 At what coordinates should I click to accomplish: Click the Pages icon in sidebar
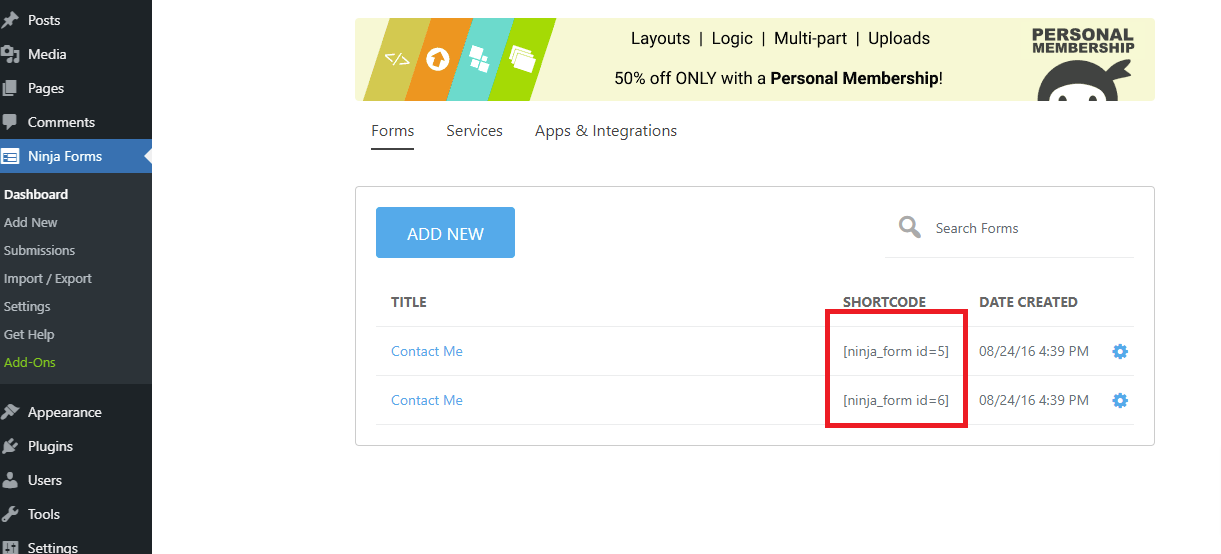point(10,88)
